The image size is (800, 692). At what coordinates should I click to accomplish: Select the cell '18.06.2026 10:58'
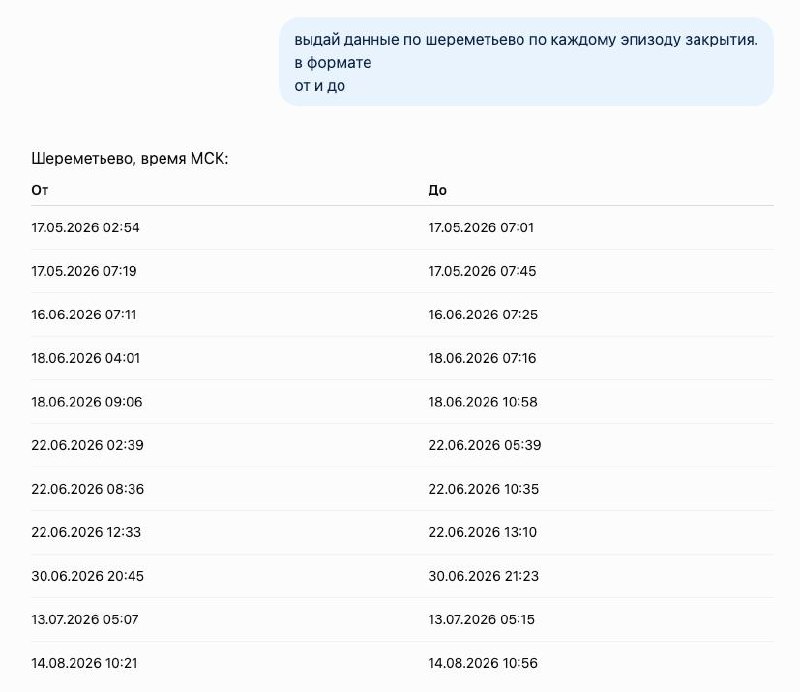(x=483, y=402)
